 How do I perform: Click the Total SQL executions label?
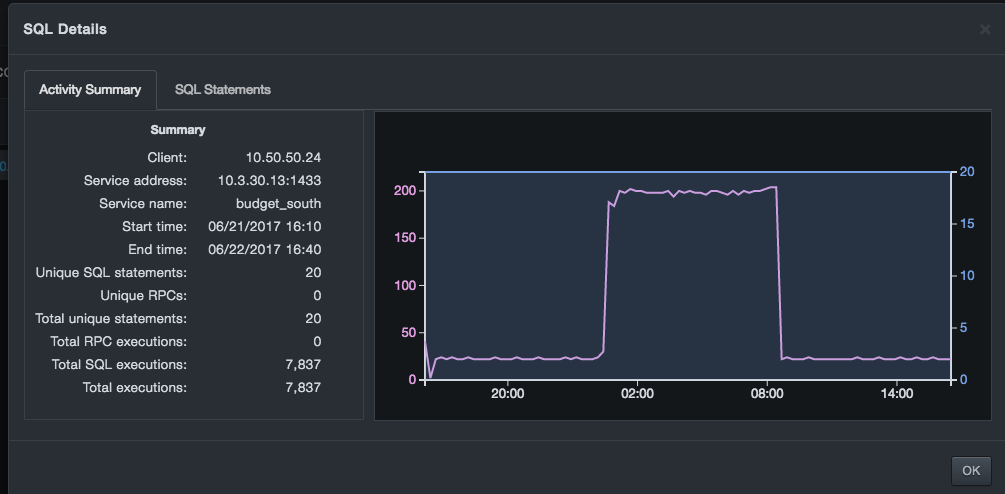[119, 364]
